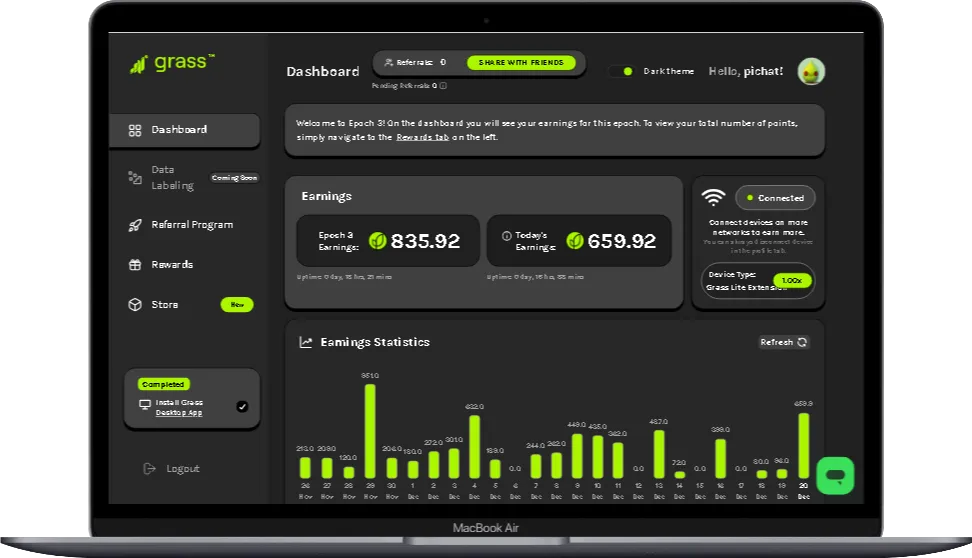
Task: Open the Rewards page
Action: (x=172, y=264)
